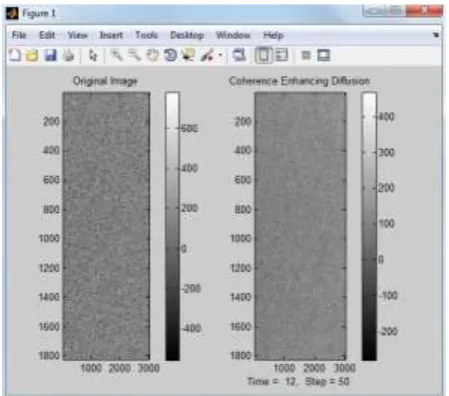Image resolution: width=449 pixels, height=396 pixels.
Task: Click inside the Original Image plot
Action: click(x=106, y=226)
